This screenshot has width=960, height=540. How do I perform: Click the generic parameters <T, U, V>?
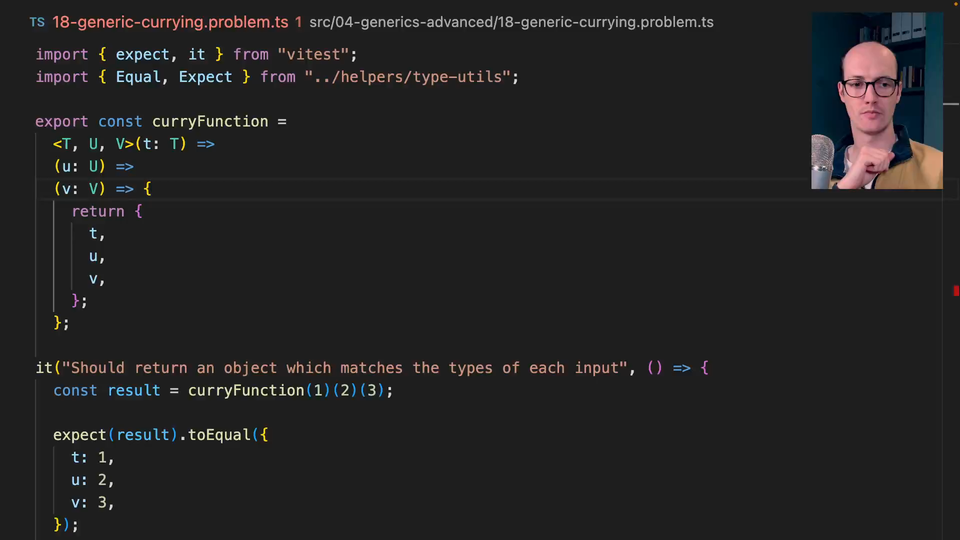pos(94,144)
